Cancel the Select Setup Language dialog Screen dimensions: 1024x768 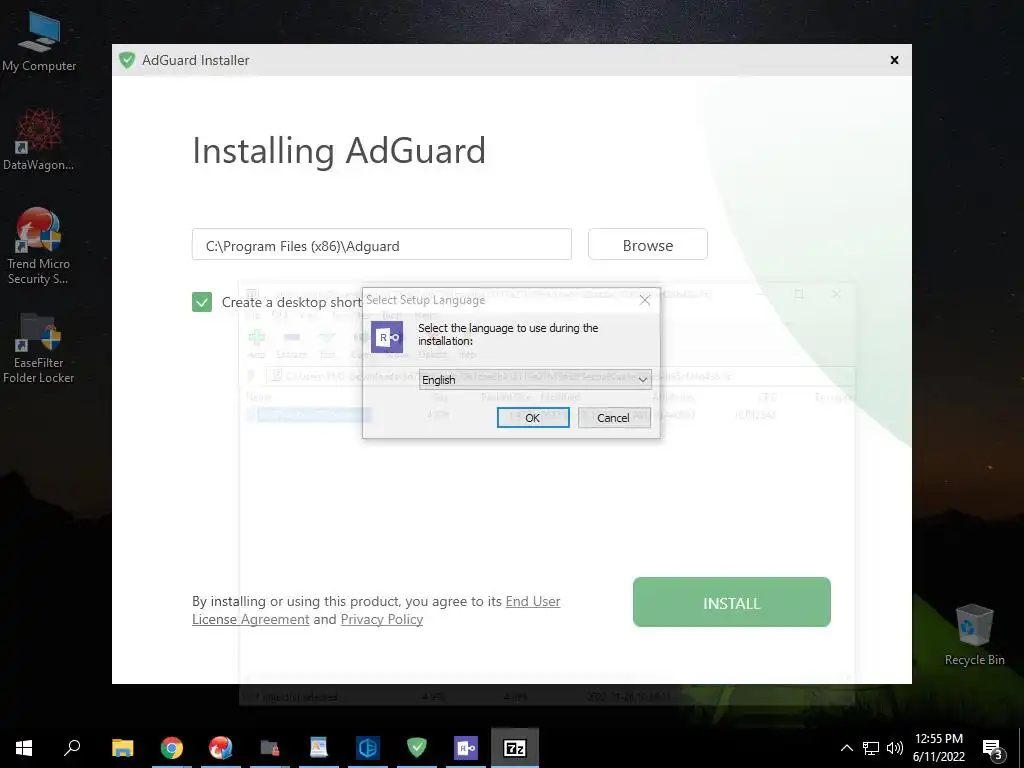point(614,418)
